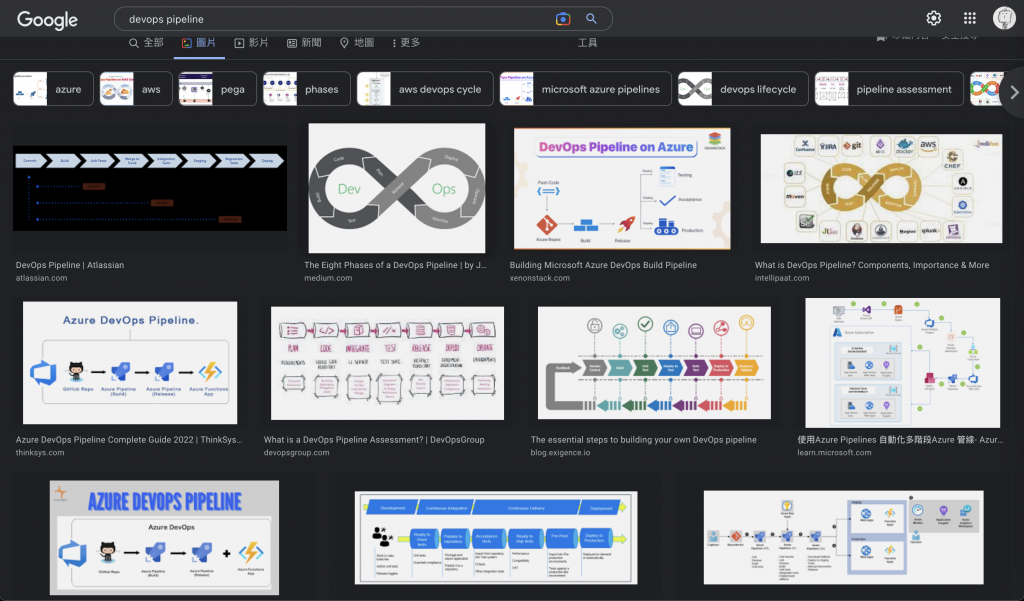The height and width of the screenshot is (601, 1024).
Task: Open the colorful arrows pipeline steps image
Action: [x=654, y=363]
